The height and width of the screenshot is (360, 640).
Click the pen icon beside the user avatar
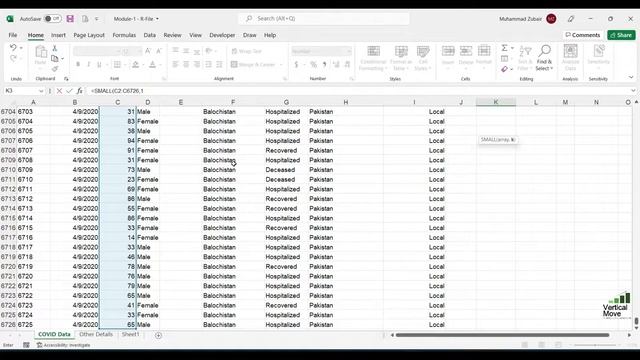(571, 19)
